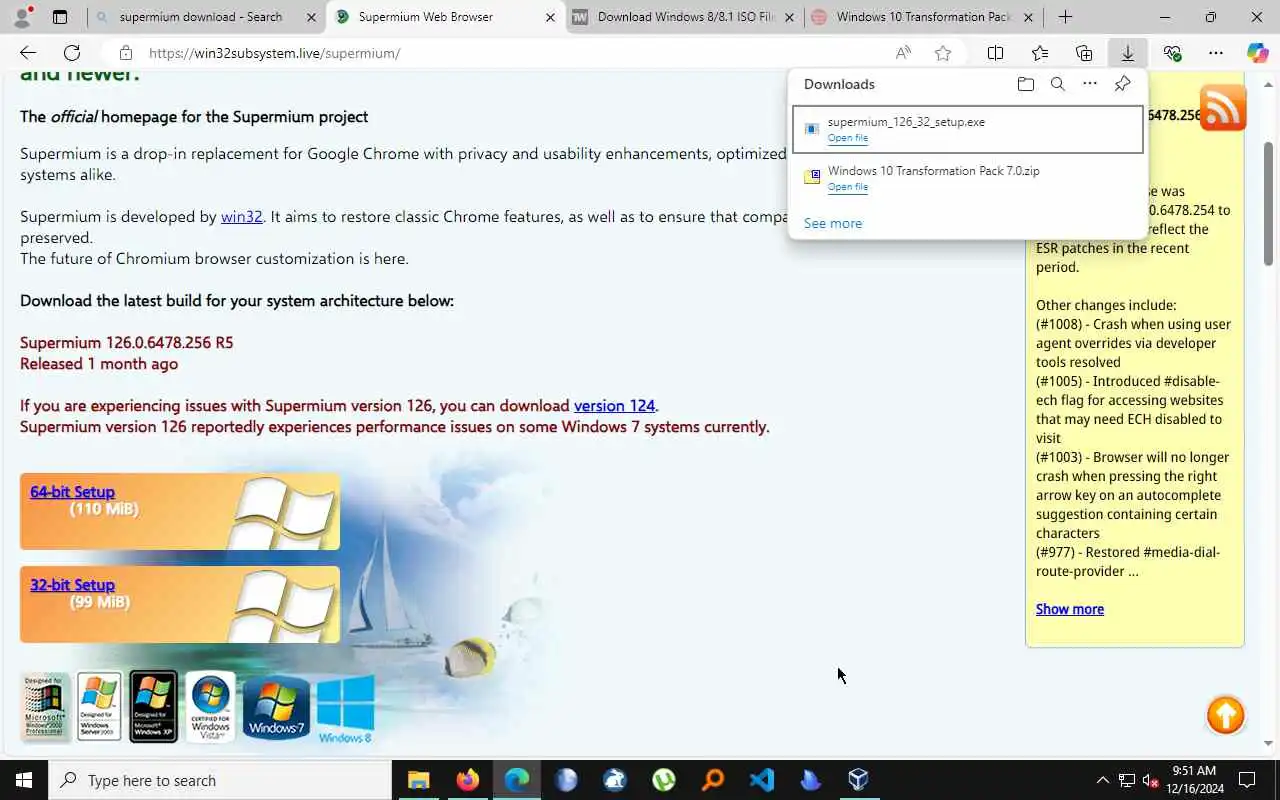
Task: Click See more in Downloads panel
Action: (x=833, y=223)
